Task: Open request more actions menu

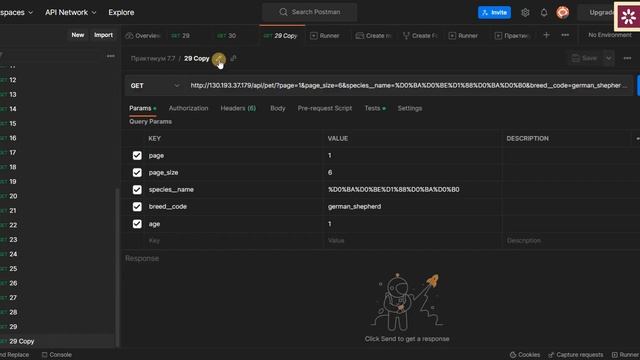Action: (x=627, y=58)
